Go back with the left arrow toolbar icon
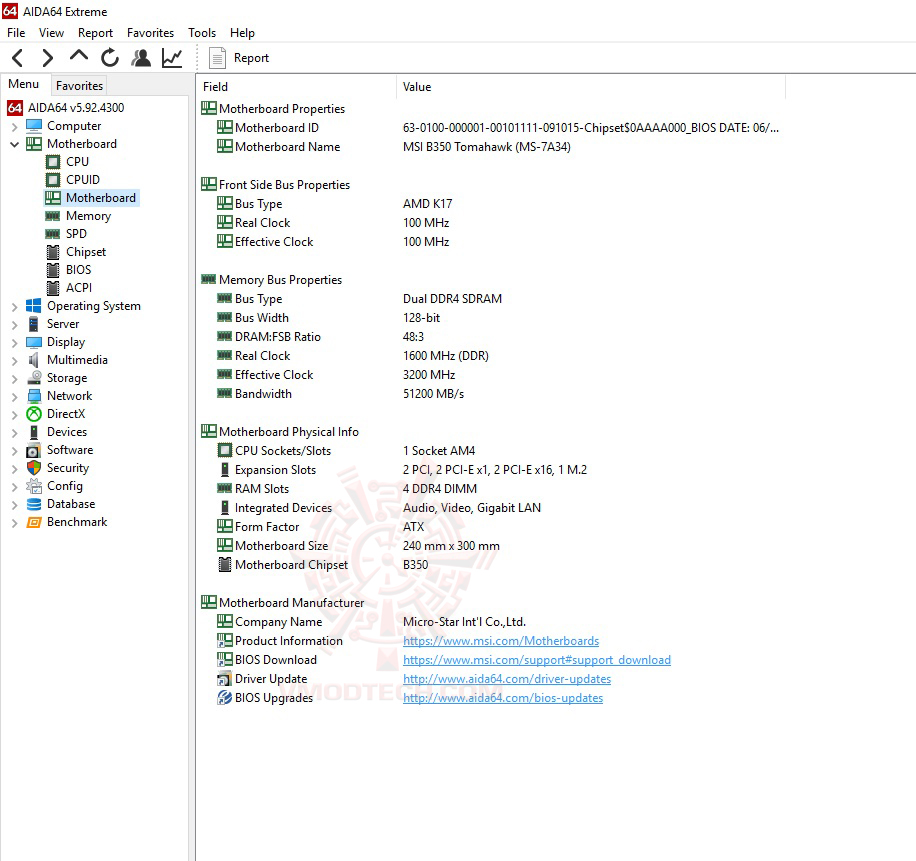916x861 pixels. tap(18, 58)
